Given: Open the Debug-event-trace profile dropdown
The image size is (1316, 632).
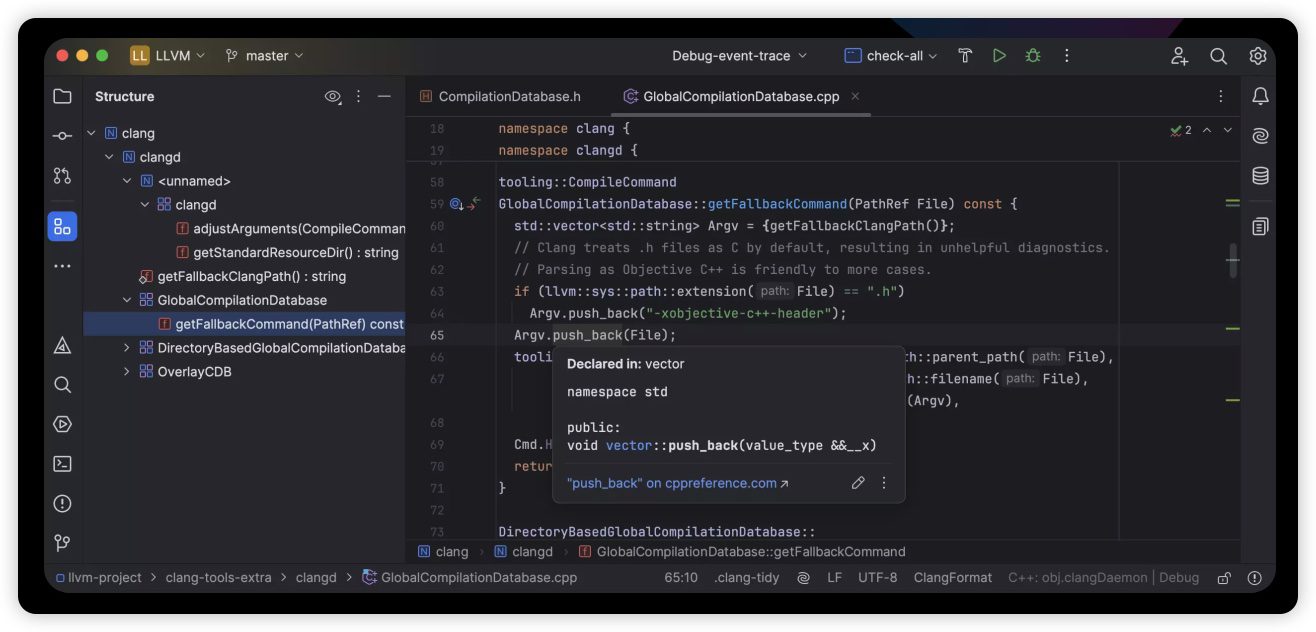Looking at the screenshot, I should click(x=739, y=56).
